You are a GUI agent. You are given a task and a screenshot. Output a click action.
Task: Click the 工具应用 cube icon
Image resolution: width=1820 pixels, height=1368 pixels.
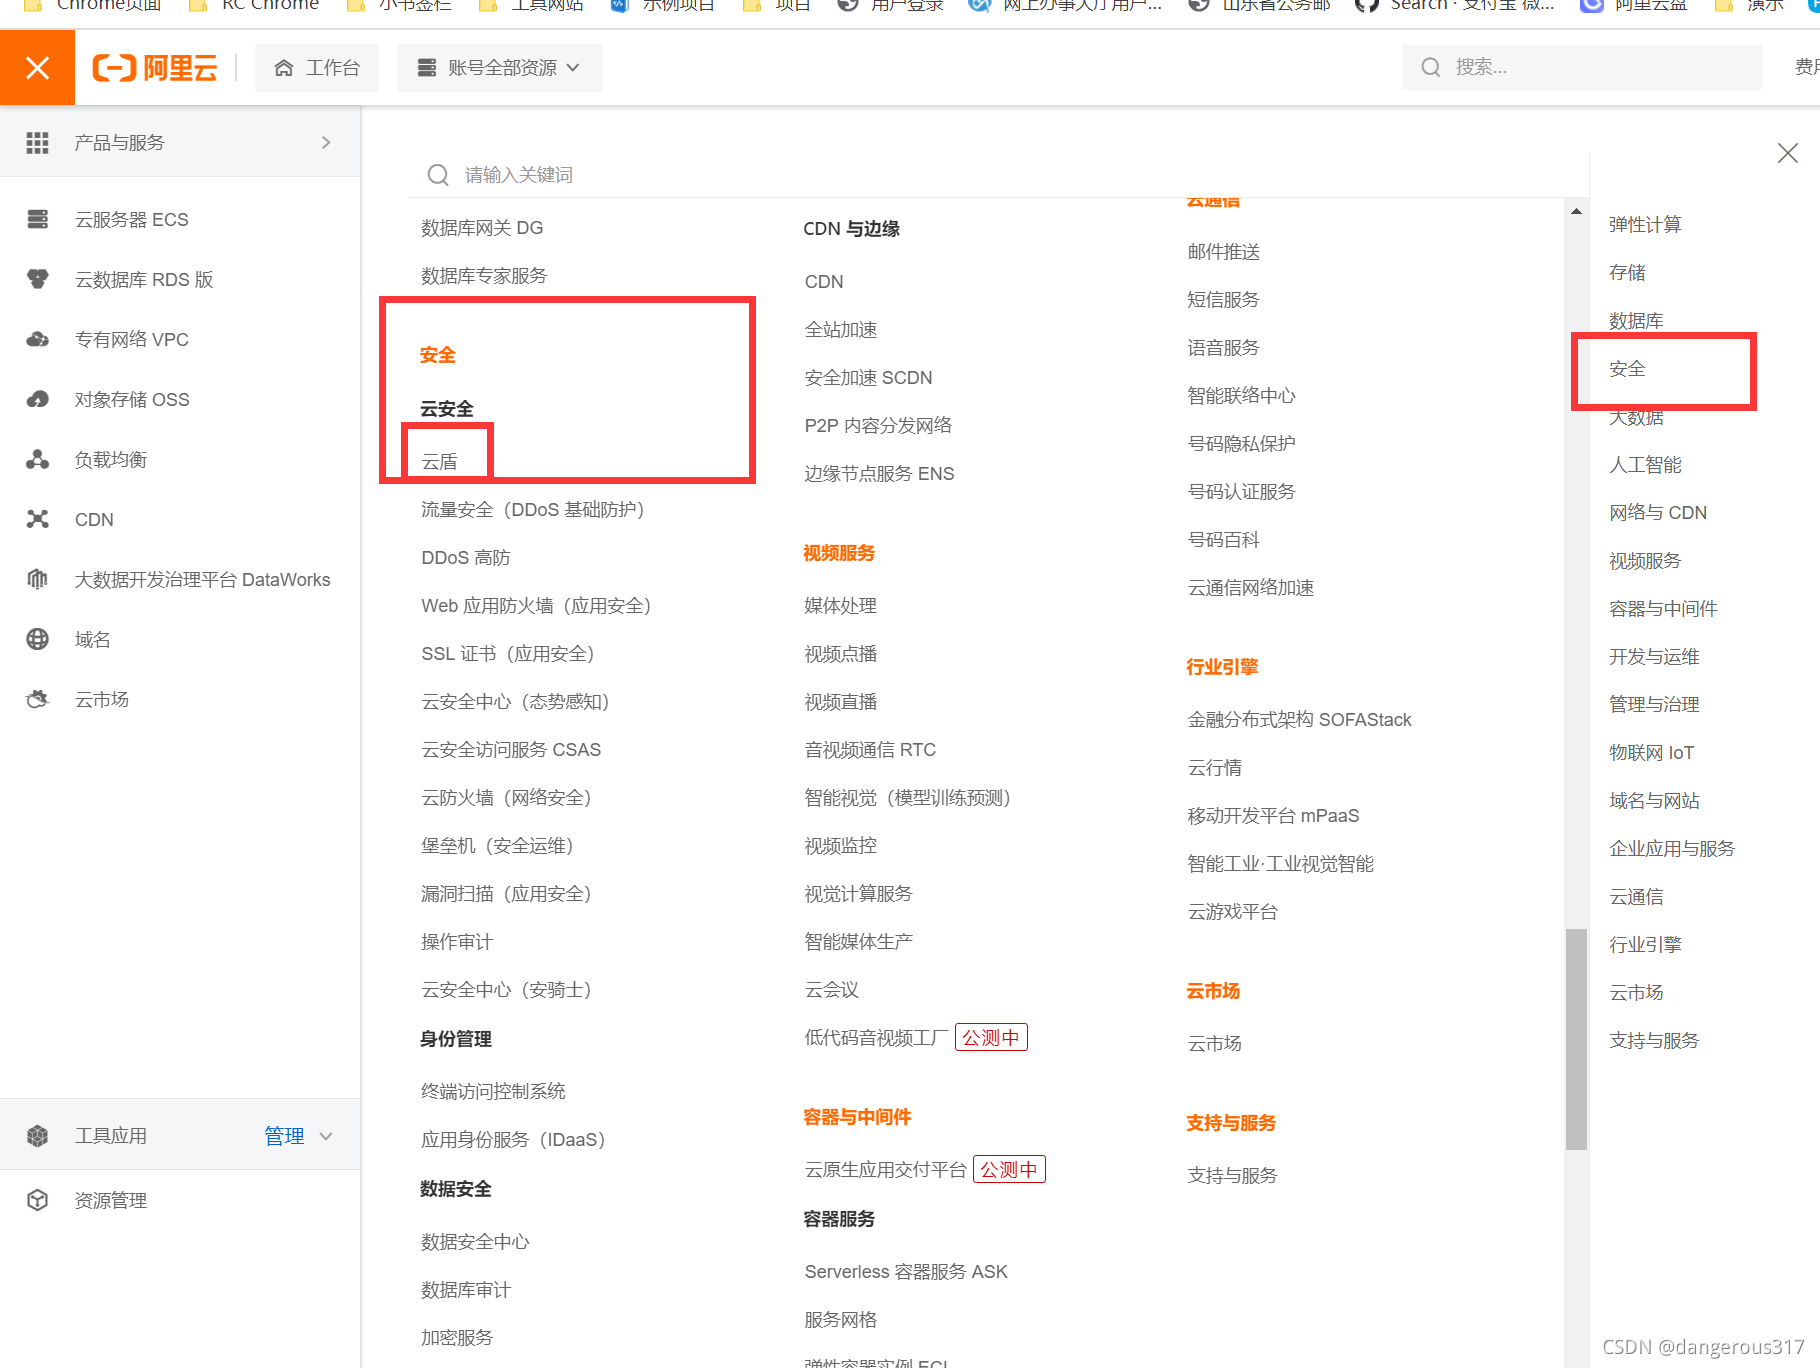[37, 1136]
